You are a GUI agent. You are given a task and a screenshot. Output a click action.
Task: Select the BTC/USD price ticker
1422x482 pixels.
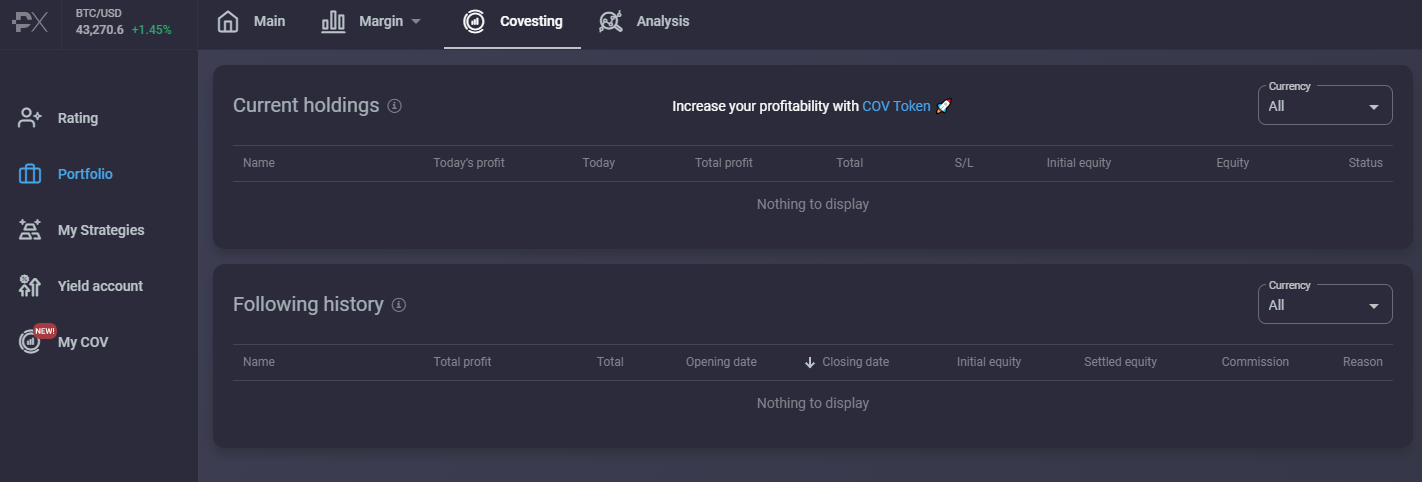(x=123, y=22)
